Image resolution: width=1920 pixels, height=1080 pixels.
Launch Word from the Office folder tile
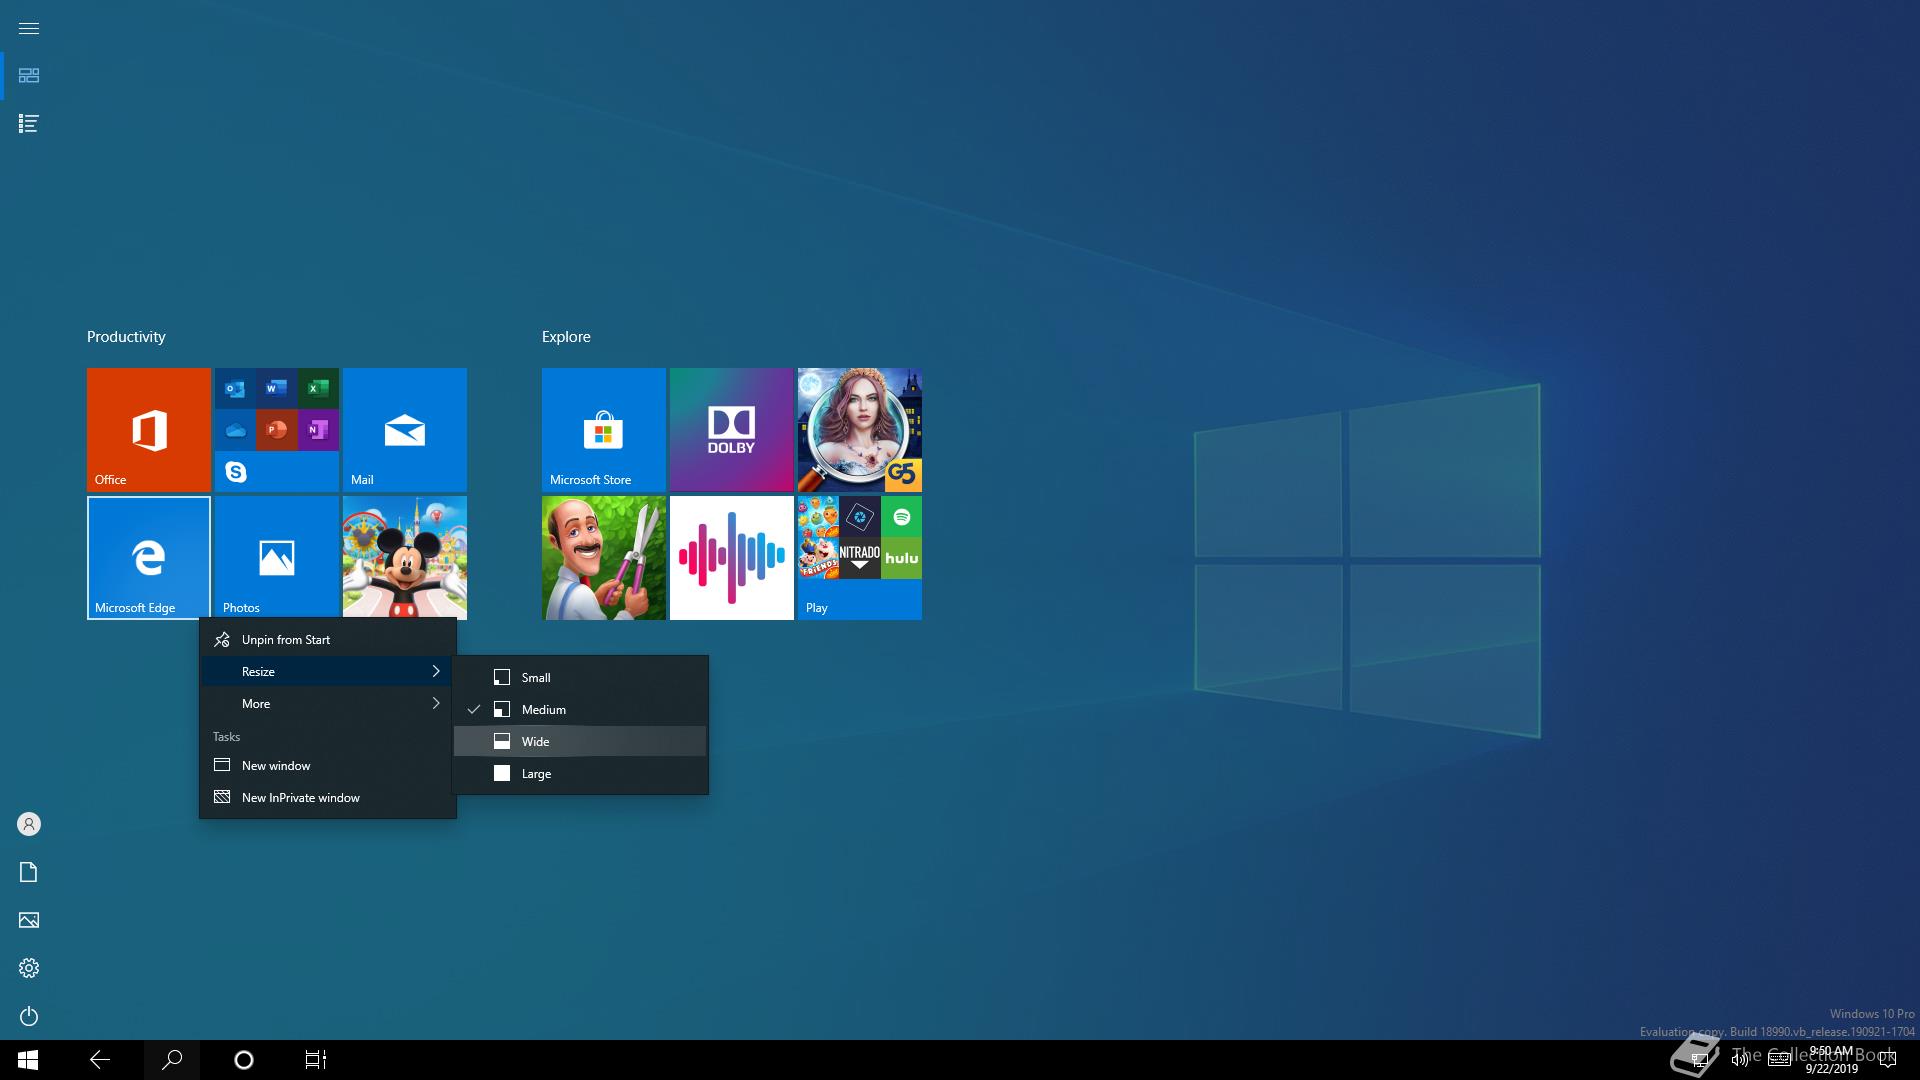coord(277,388)
